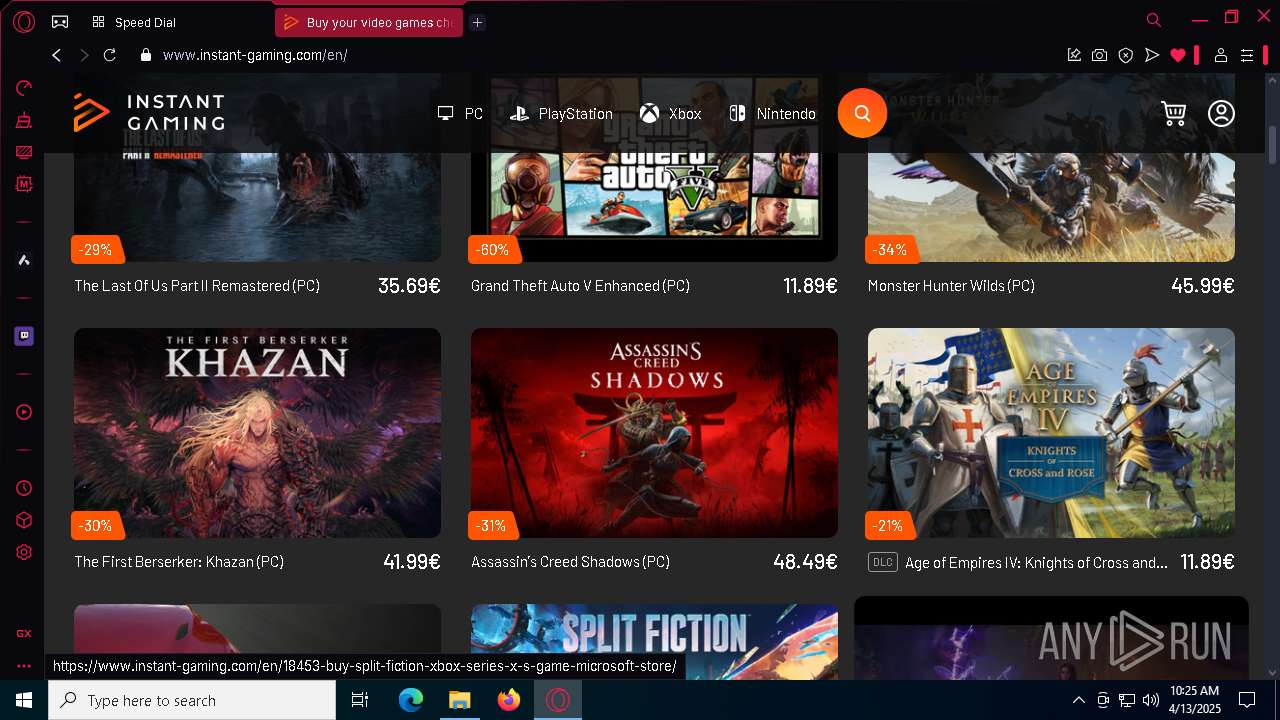The height and width of the screenshot is (720, 1280).
Task: Open the Player icon in sidebar
Action: (24, 412)
